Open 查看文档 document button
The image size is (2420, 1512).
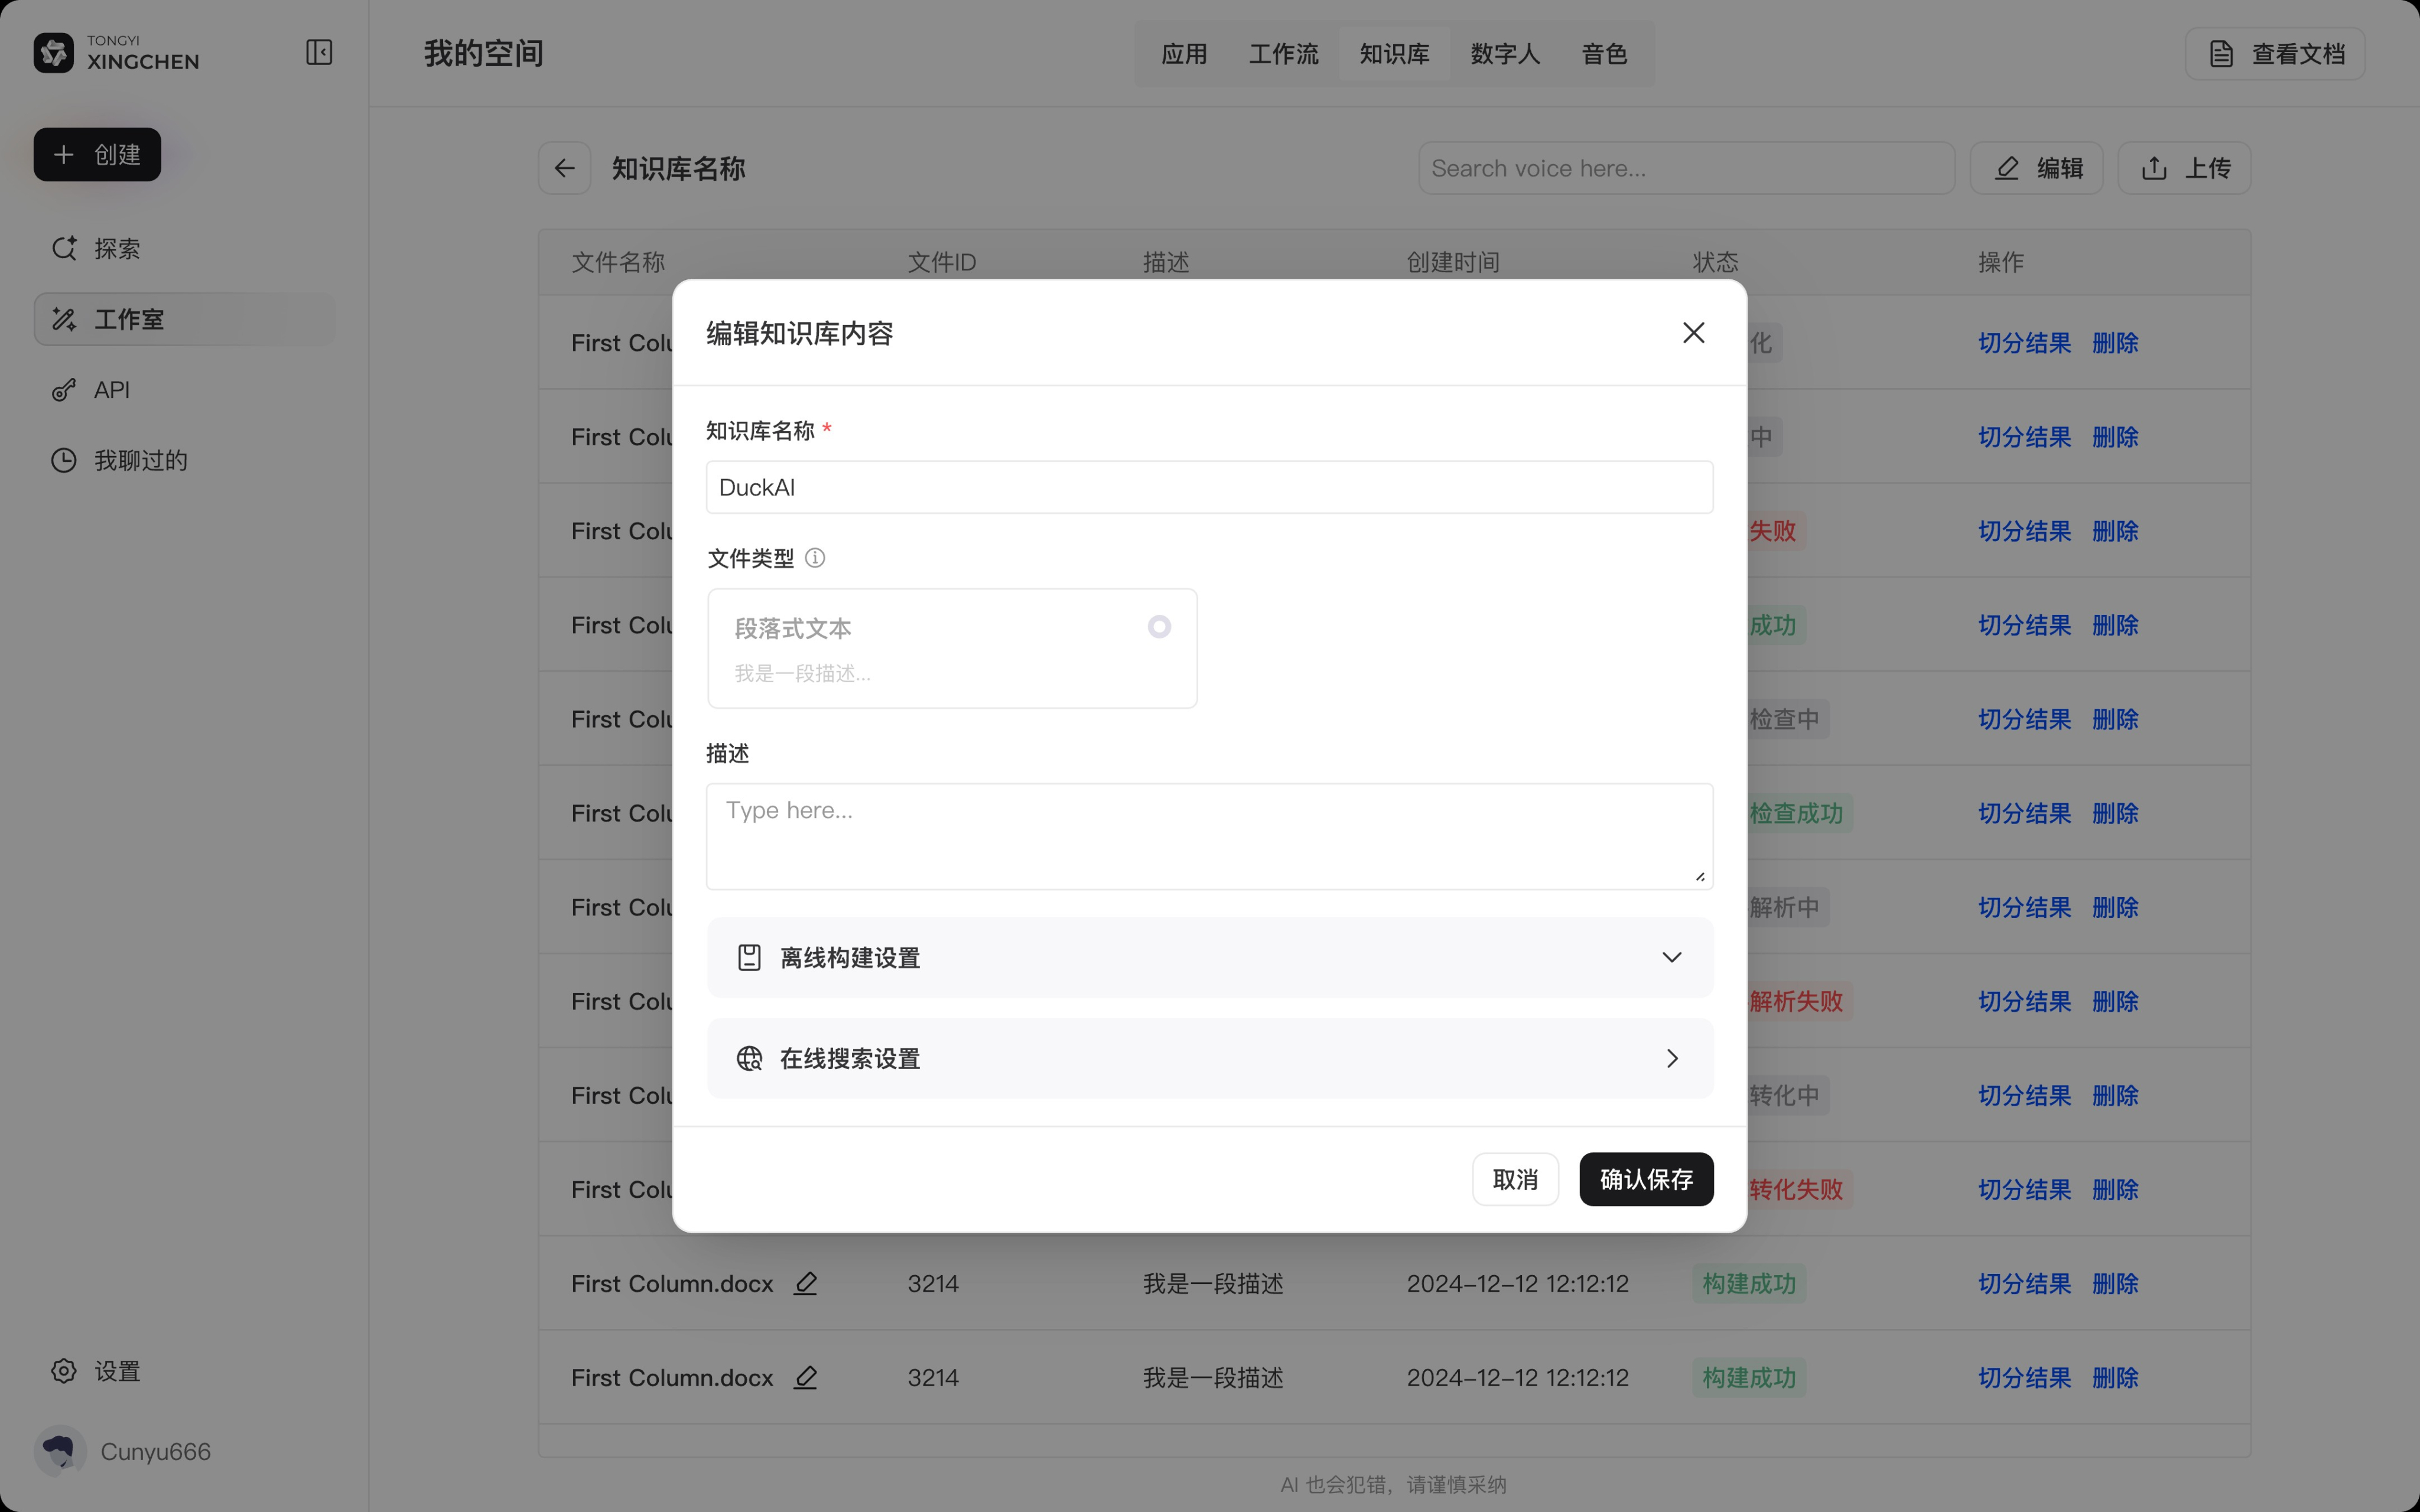[2275, 54]
